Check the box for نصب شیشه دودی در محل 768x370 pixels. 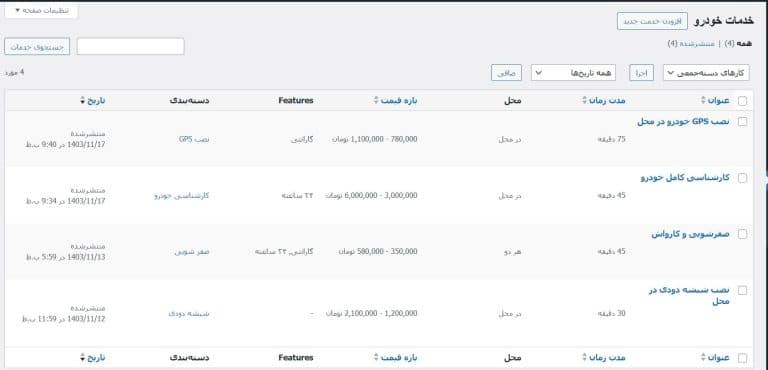click(x=743, y=291)
